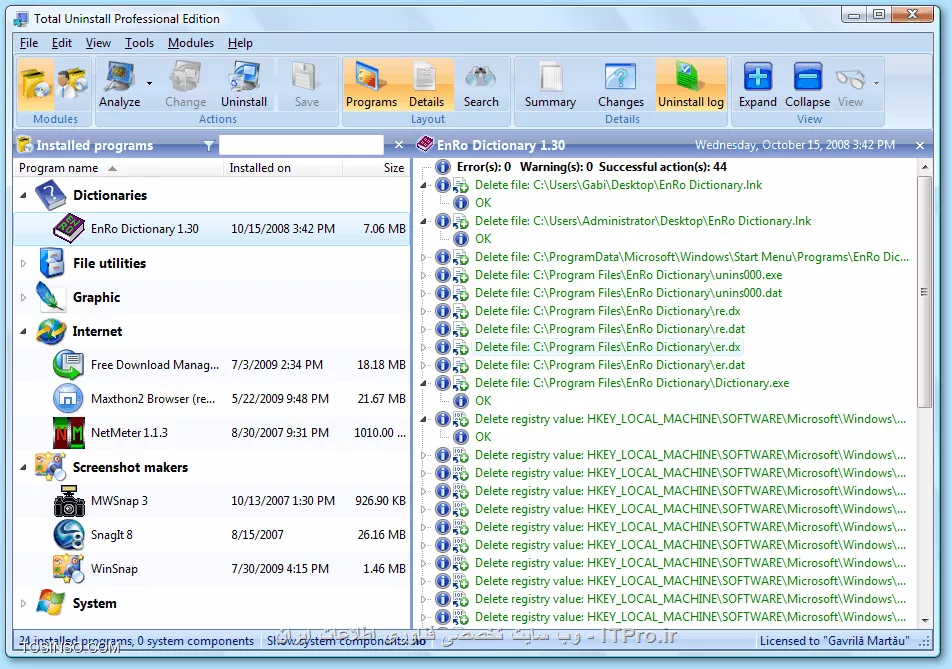Click the Dictionaries book icon

click(x=50, y=195)
